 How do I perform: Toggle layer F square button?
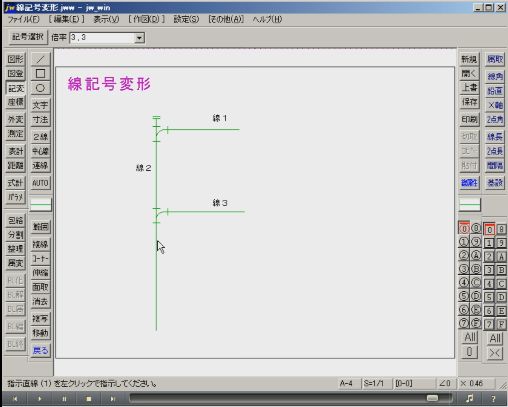coord(501,324)
